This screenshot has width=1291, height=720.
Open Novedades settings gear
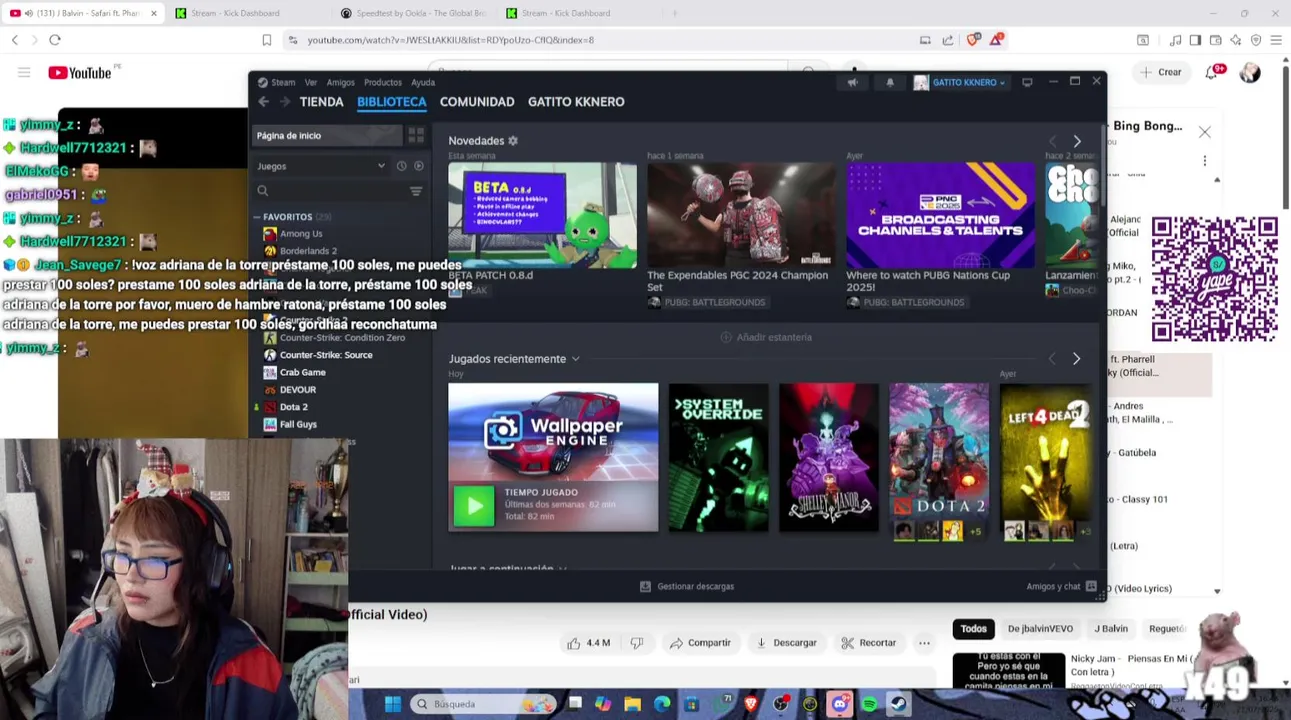point(513,141)
